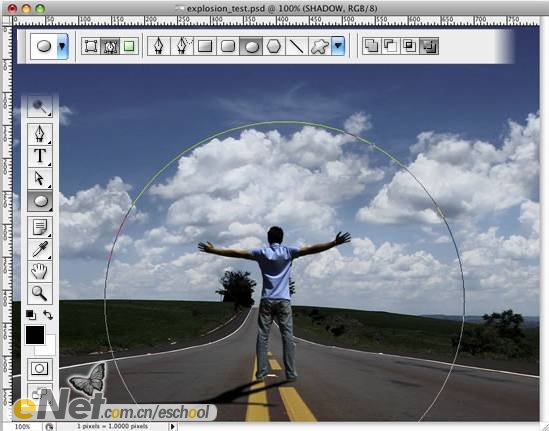Select the Line shape tool
This screenshot has width=549, height=431.
tap(297, 46)
